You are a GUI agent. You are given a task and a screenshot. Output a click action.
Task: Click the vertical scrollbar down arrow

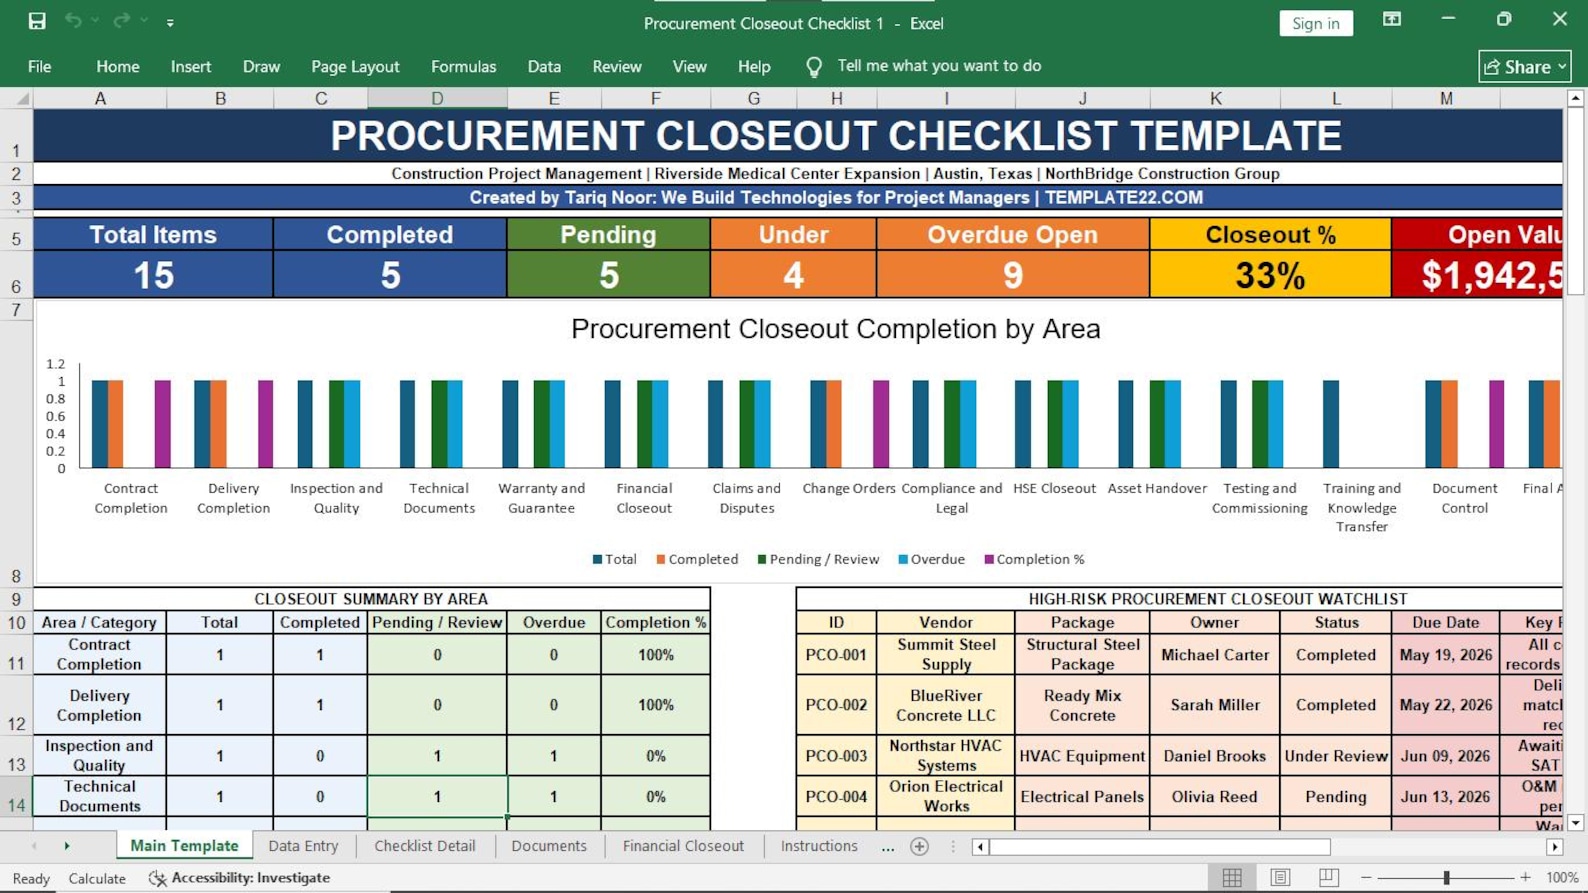point(1575,823)
